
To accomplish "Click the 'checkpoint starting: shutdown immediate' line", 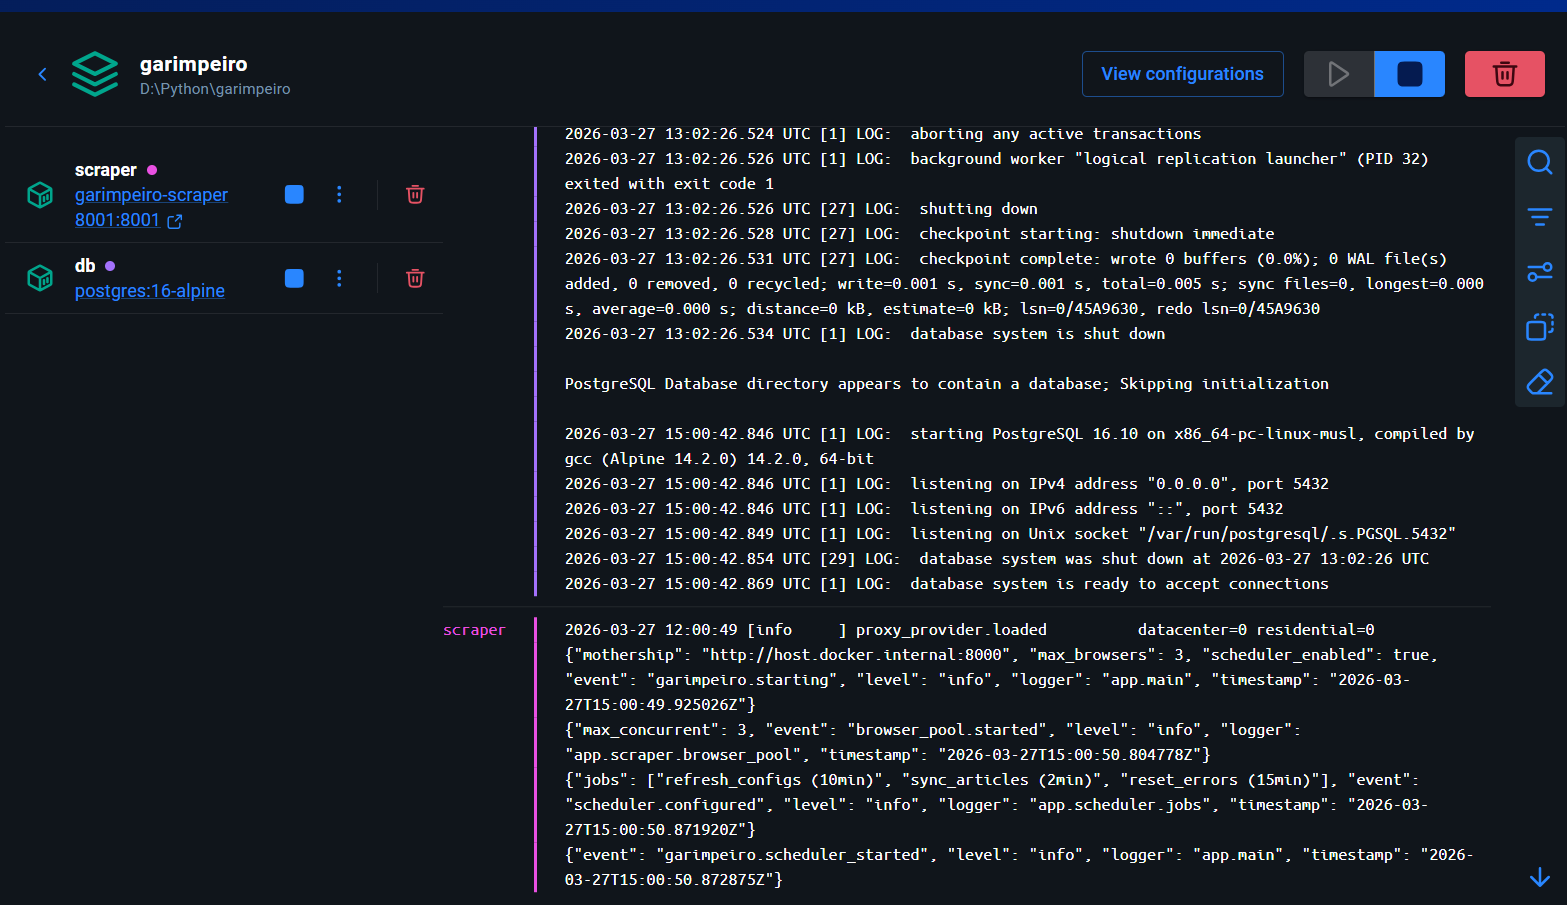I will (x=920, y=234).
